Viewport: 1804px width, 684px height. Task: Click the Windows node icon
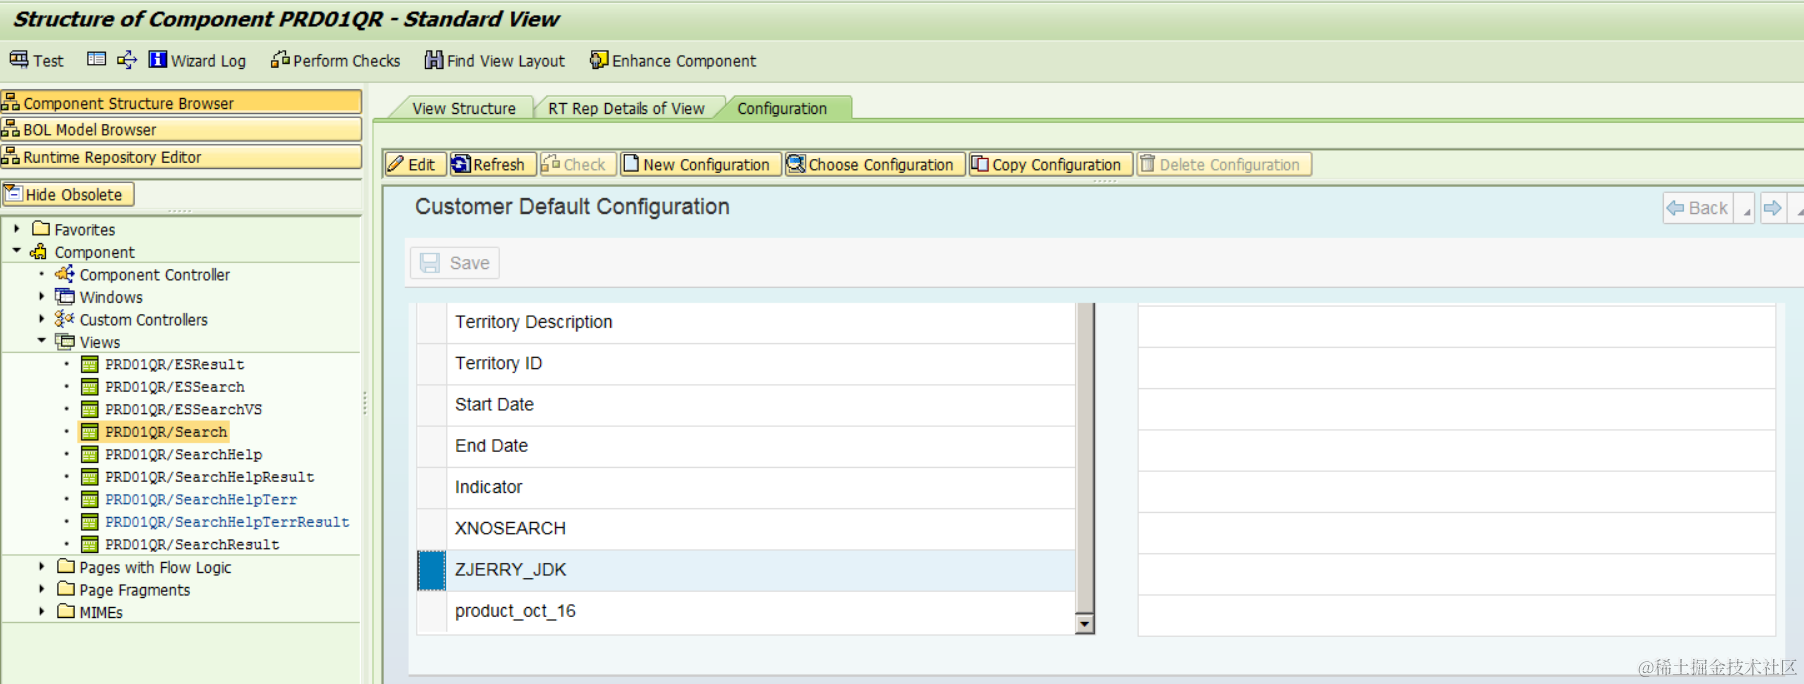point(65,296)
